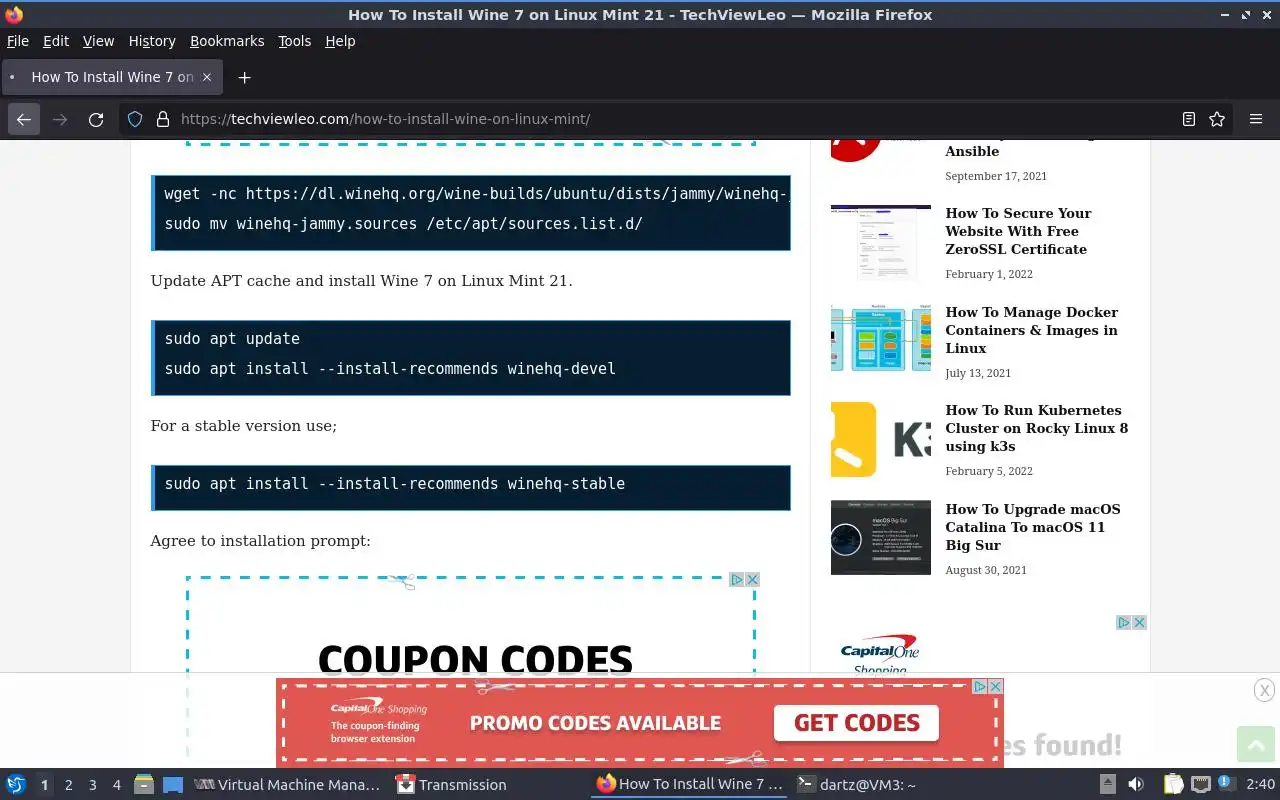This screenshot has height=800, width=1280.
Task: Open AdChoices info on bottom banner
Action: pos(980,686)
